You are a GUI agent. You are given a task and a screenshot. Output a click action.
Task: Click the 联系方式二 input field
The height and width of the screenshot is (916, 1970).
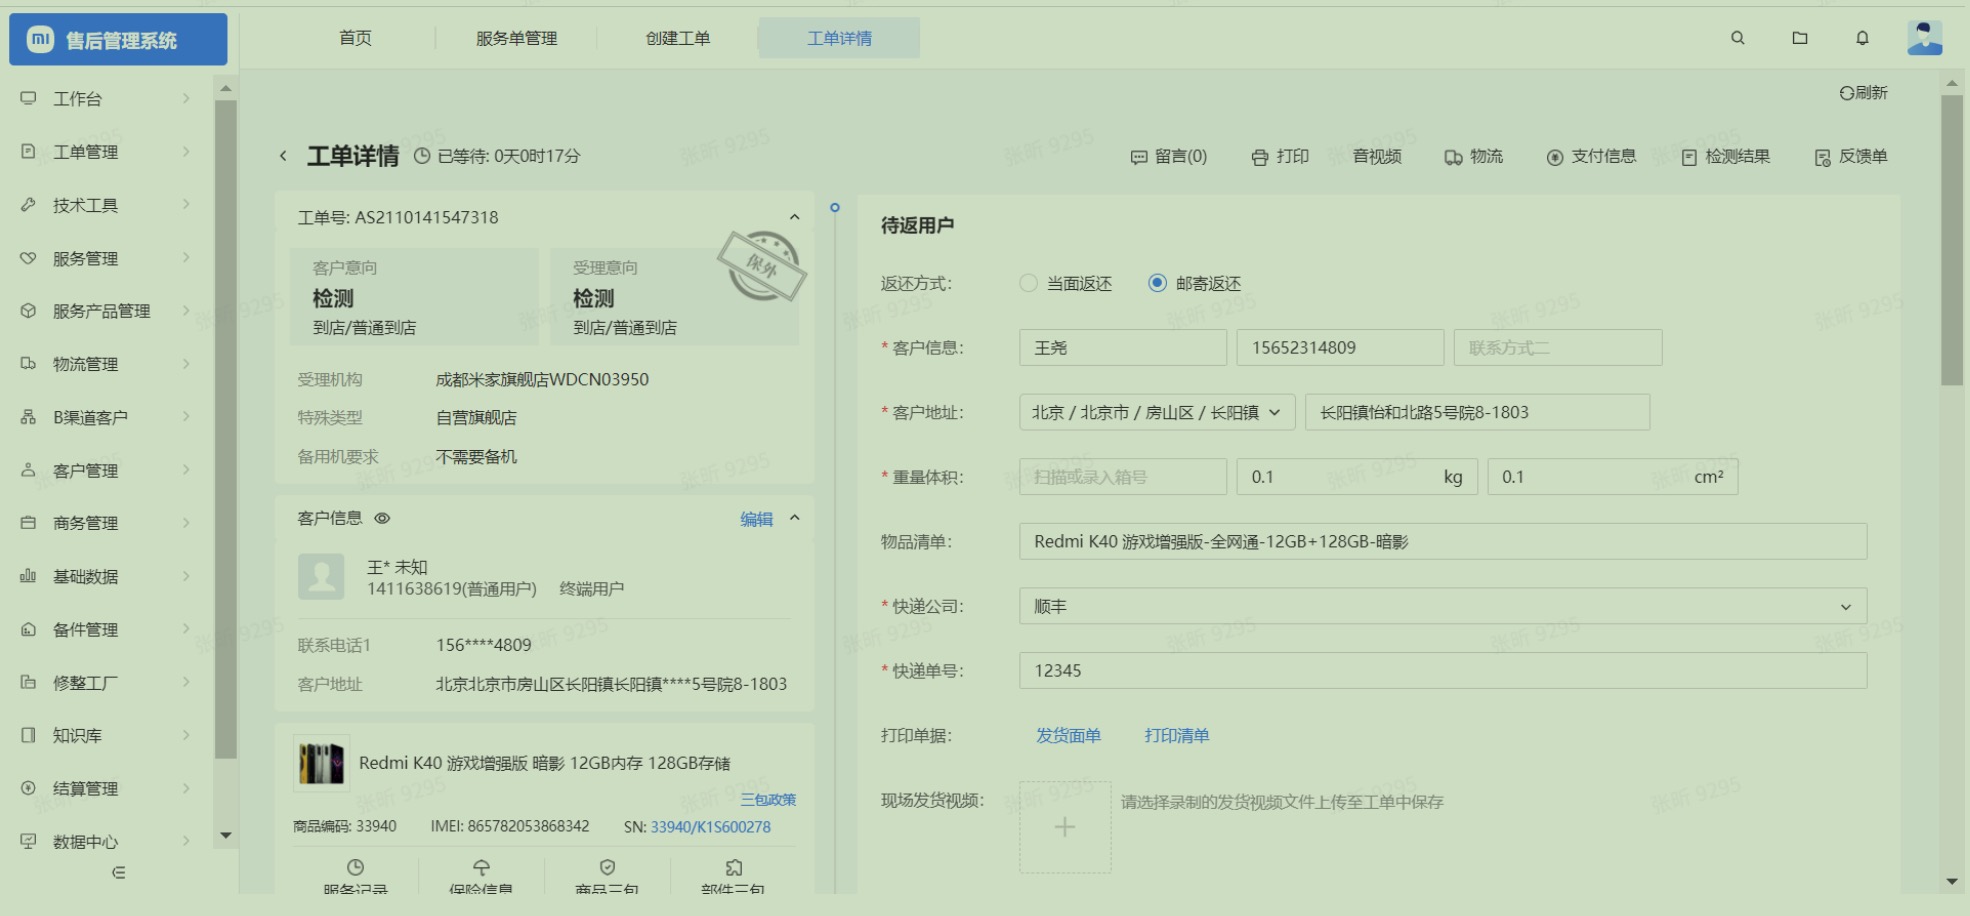coord(1558,348)
